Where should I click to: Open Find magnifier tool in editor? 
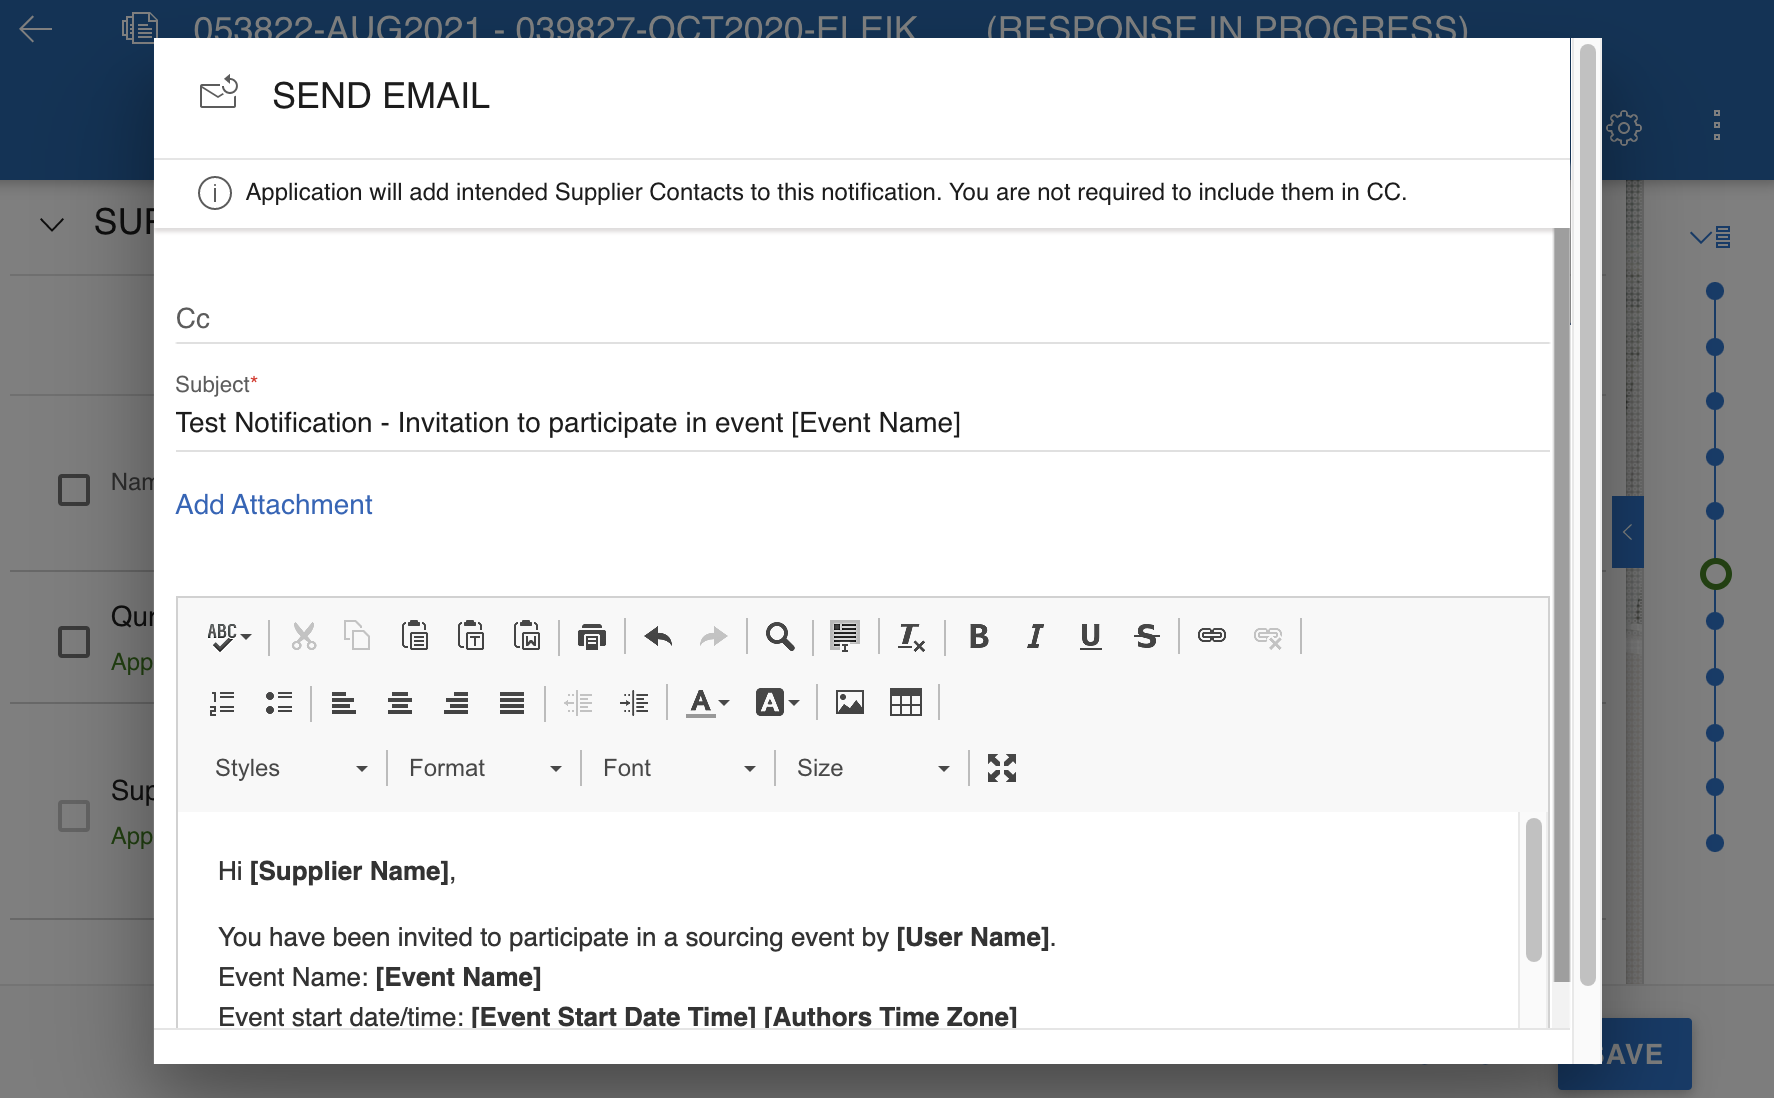click(780, 636)
